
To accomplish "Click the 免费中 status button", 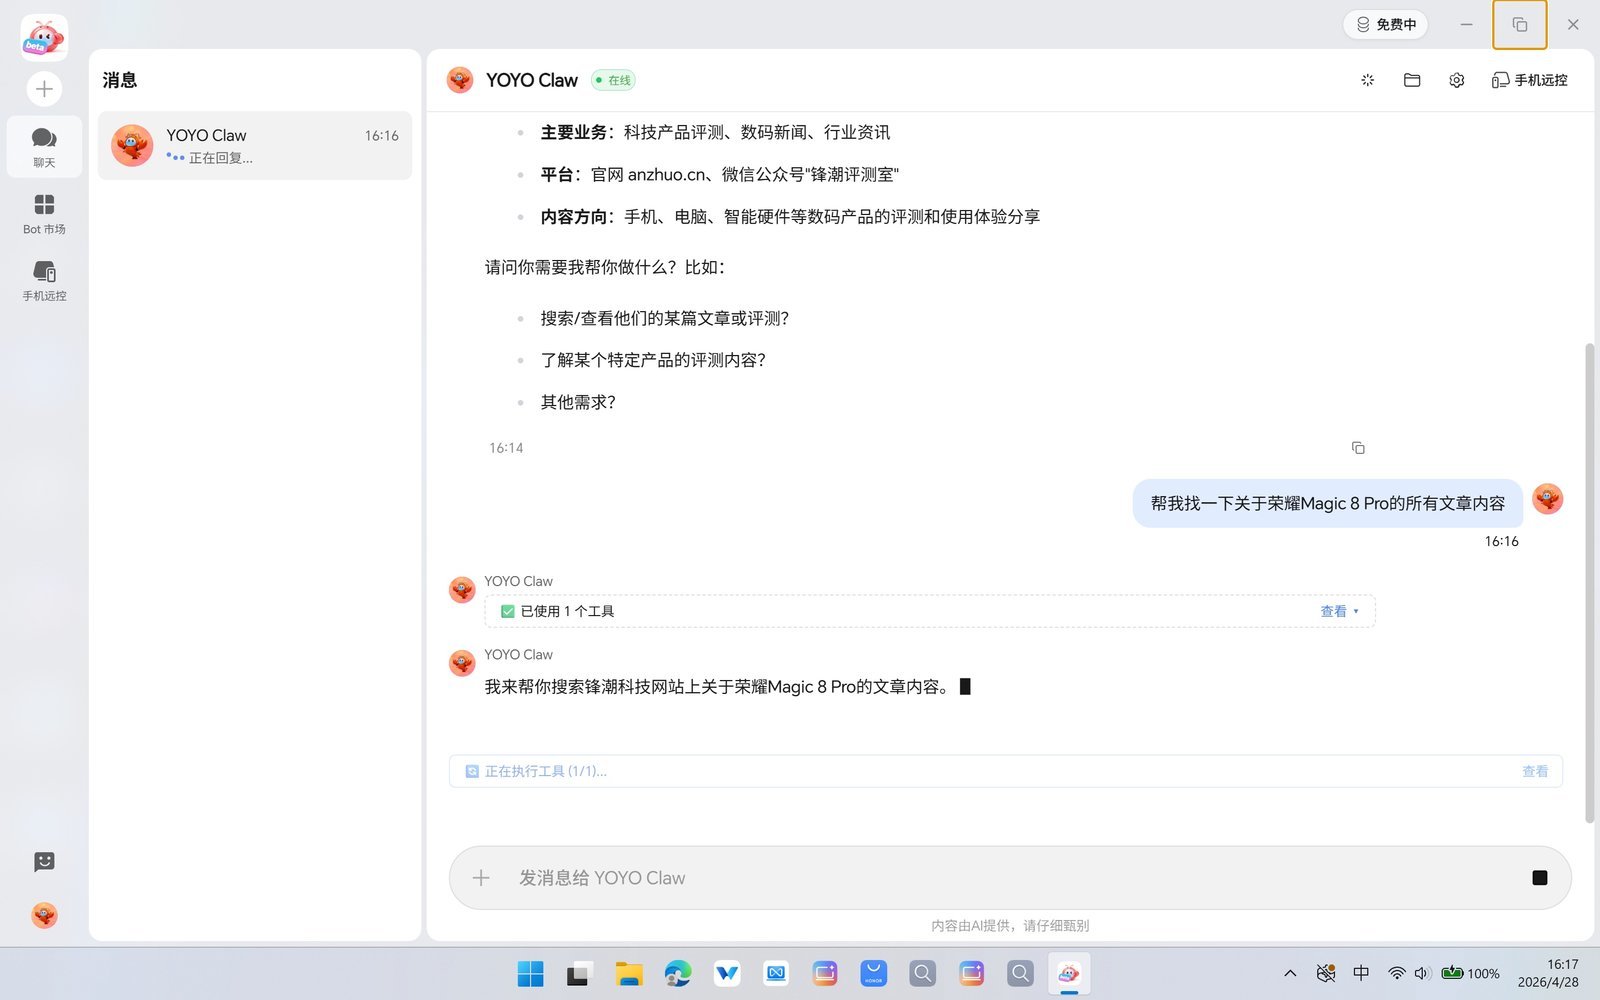I will point(1385,24).
